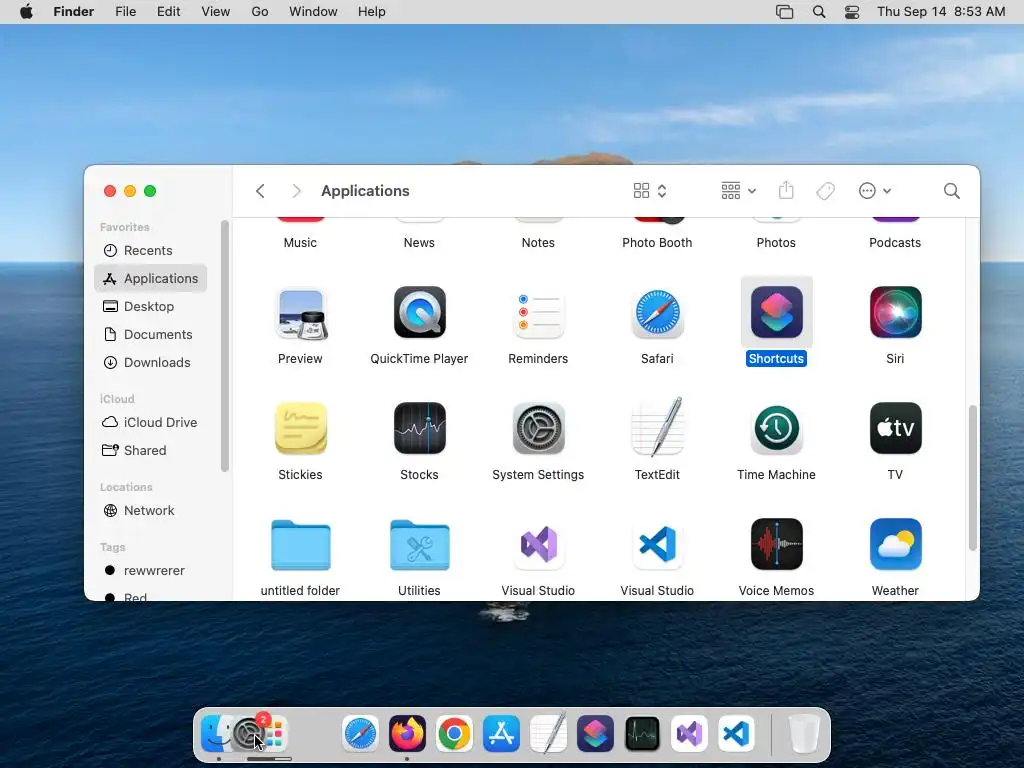The width and height of the screenshot is (1024, 768).
Task: Open Launchpad from the Dock
Action: 278,733
